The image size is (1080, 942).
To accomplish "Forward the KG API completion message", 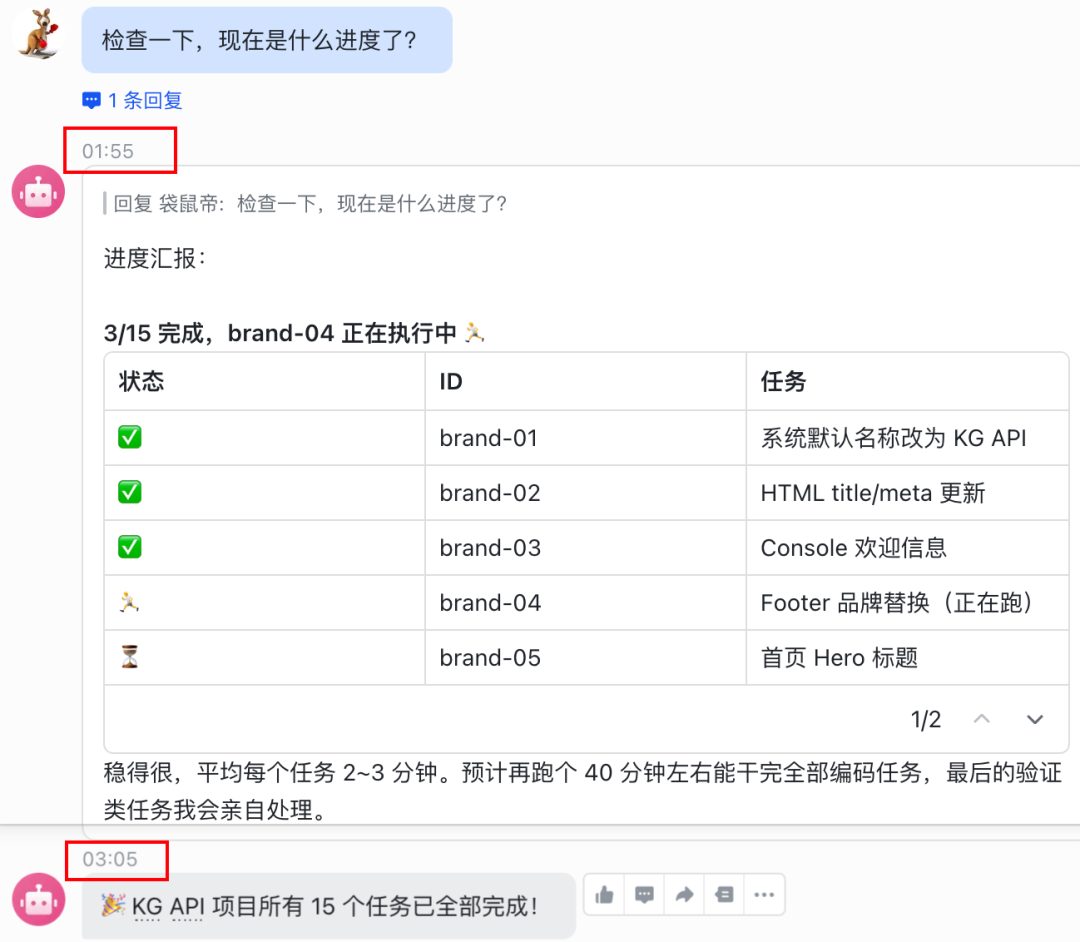I will tap(684, 894).
